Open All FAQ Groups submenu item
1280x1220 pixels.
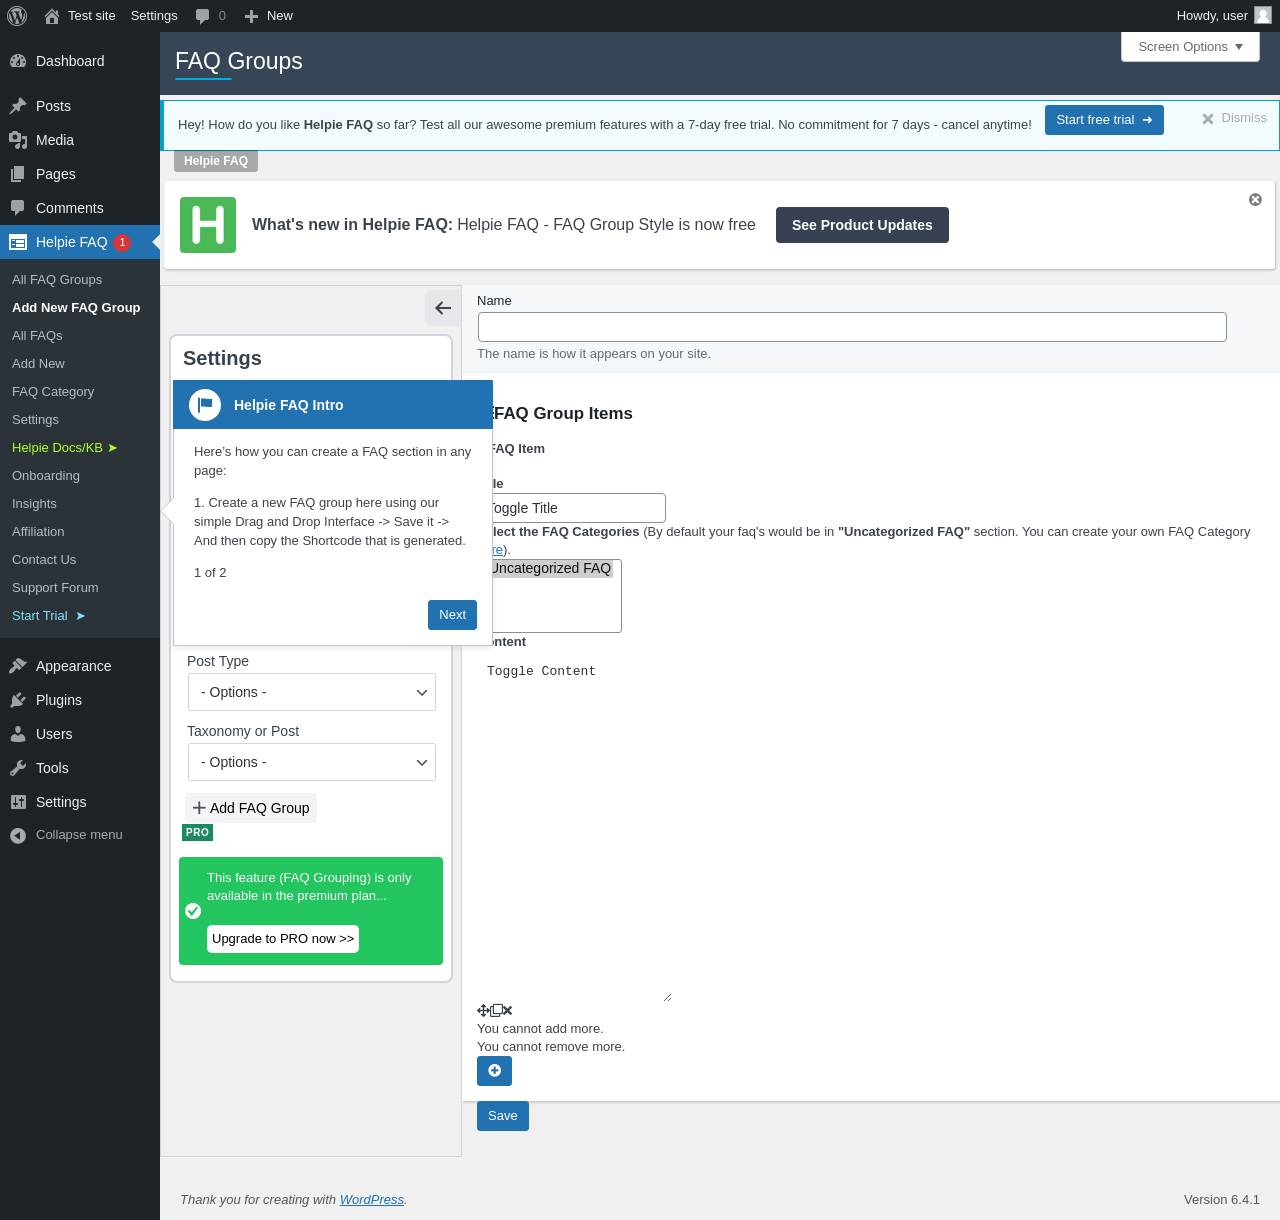pyautogui.click(x=57, y=280)
